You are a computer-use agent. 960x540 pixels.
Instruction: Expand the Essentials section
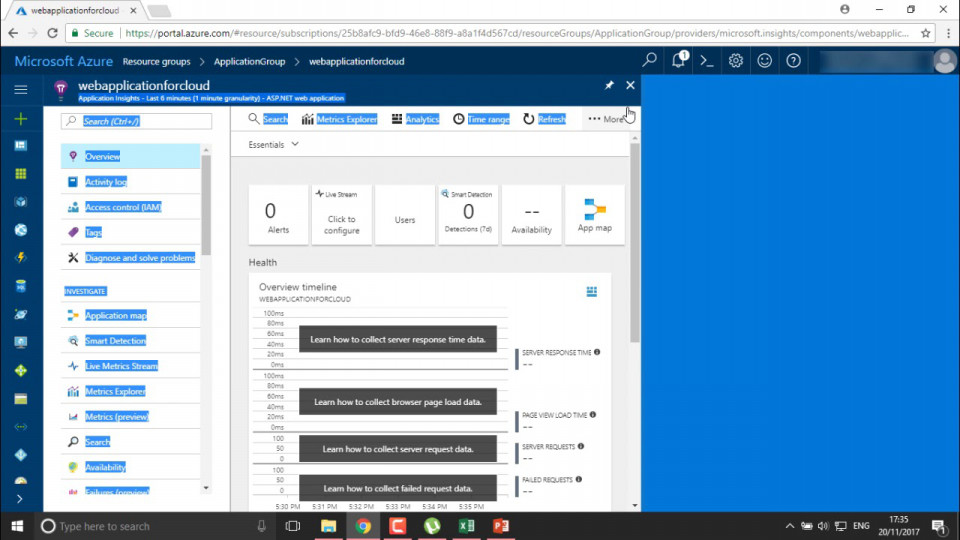[x=273, y=144]
